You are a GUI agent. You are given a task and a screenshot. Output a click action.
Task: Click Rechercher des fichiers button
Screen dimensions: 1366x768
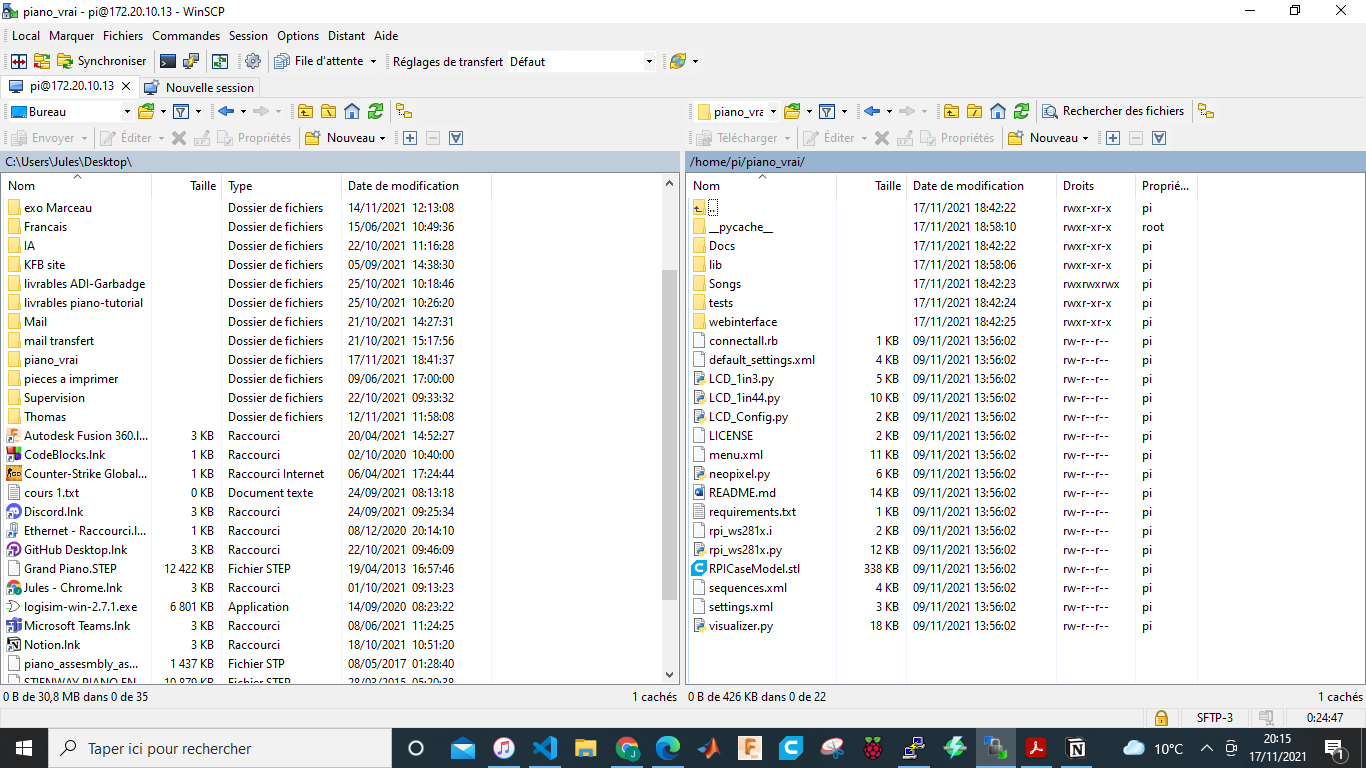1113,111
